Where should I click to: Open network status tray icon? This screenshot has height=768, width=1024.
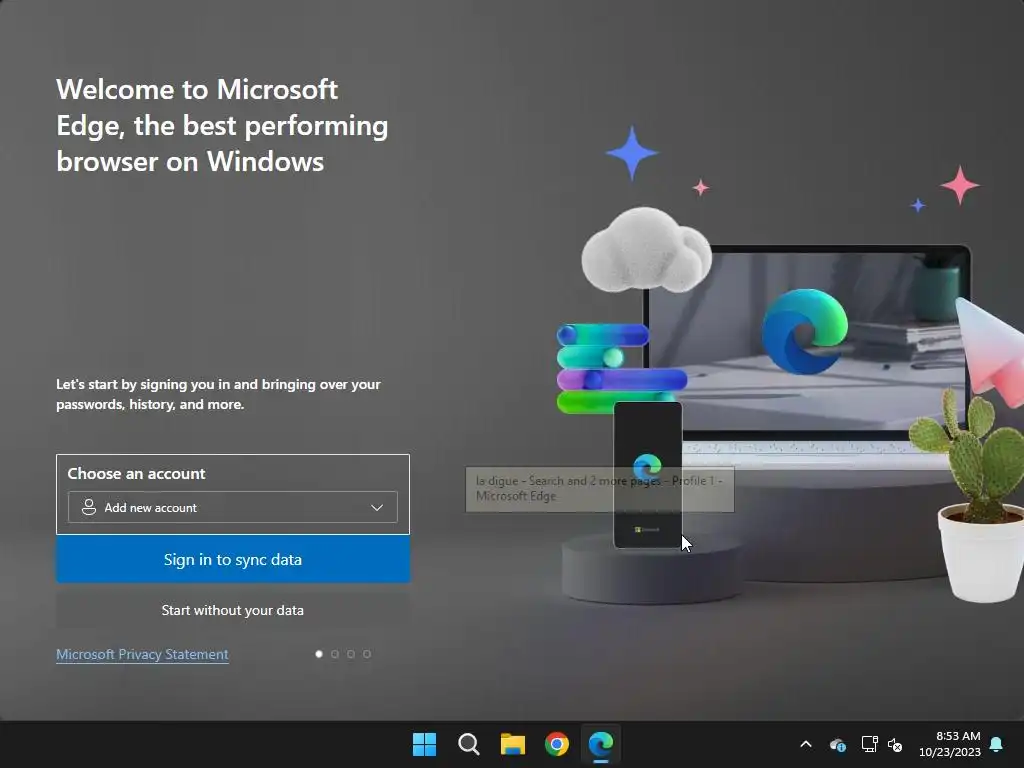[x=869, y=744]
